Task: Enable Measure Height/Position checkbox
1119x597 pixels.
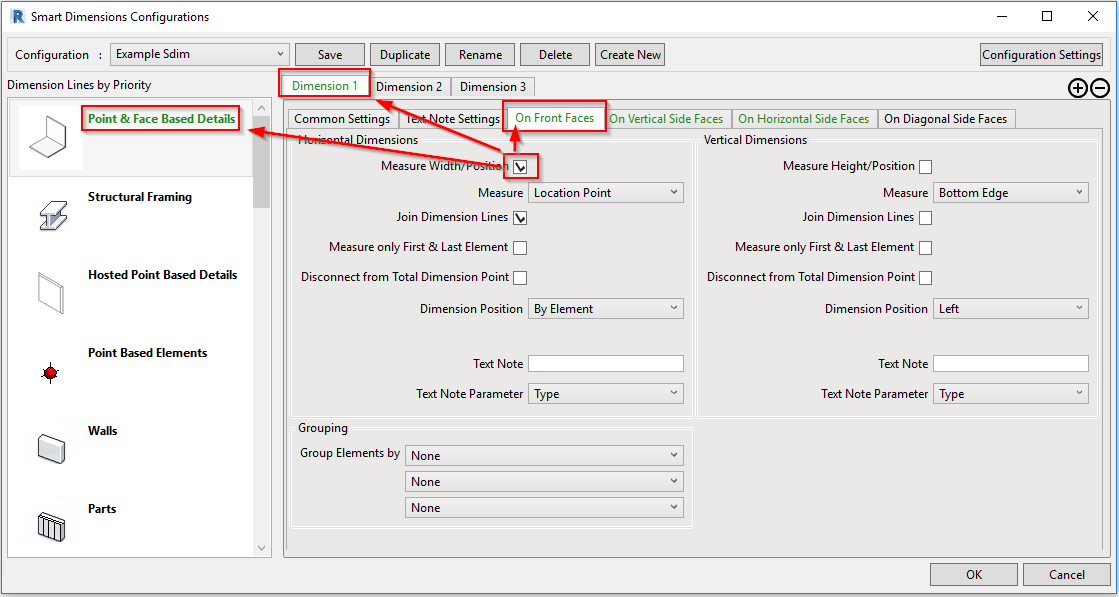Action: [926, 167]
